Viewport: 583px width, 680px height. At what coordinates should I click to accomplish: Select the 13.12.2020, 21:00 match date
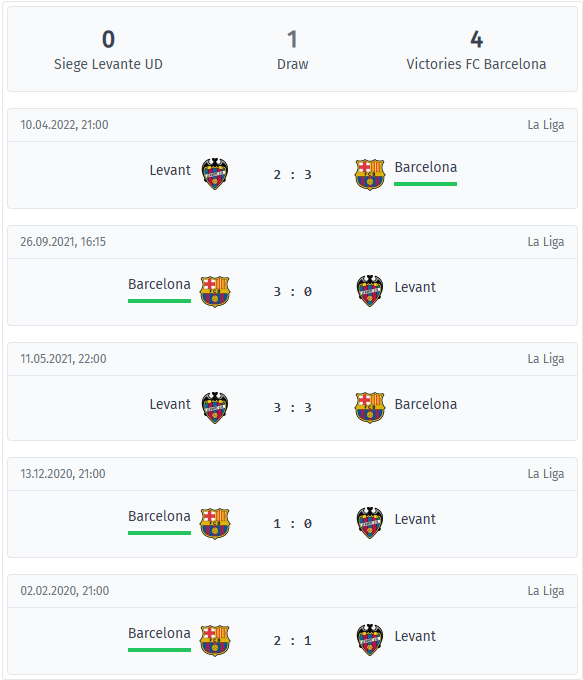pos(63,474)
